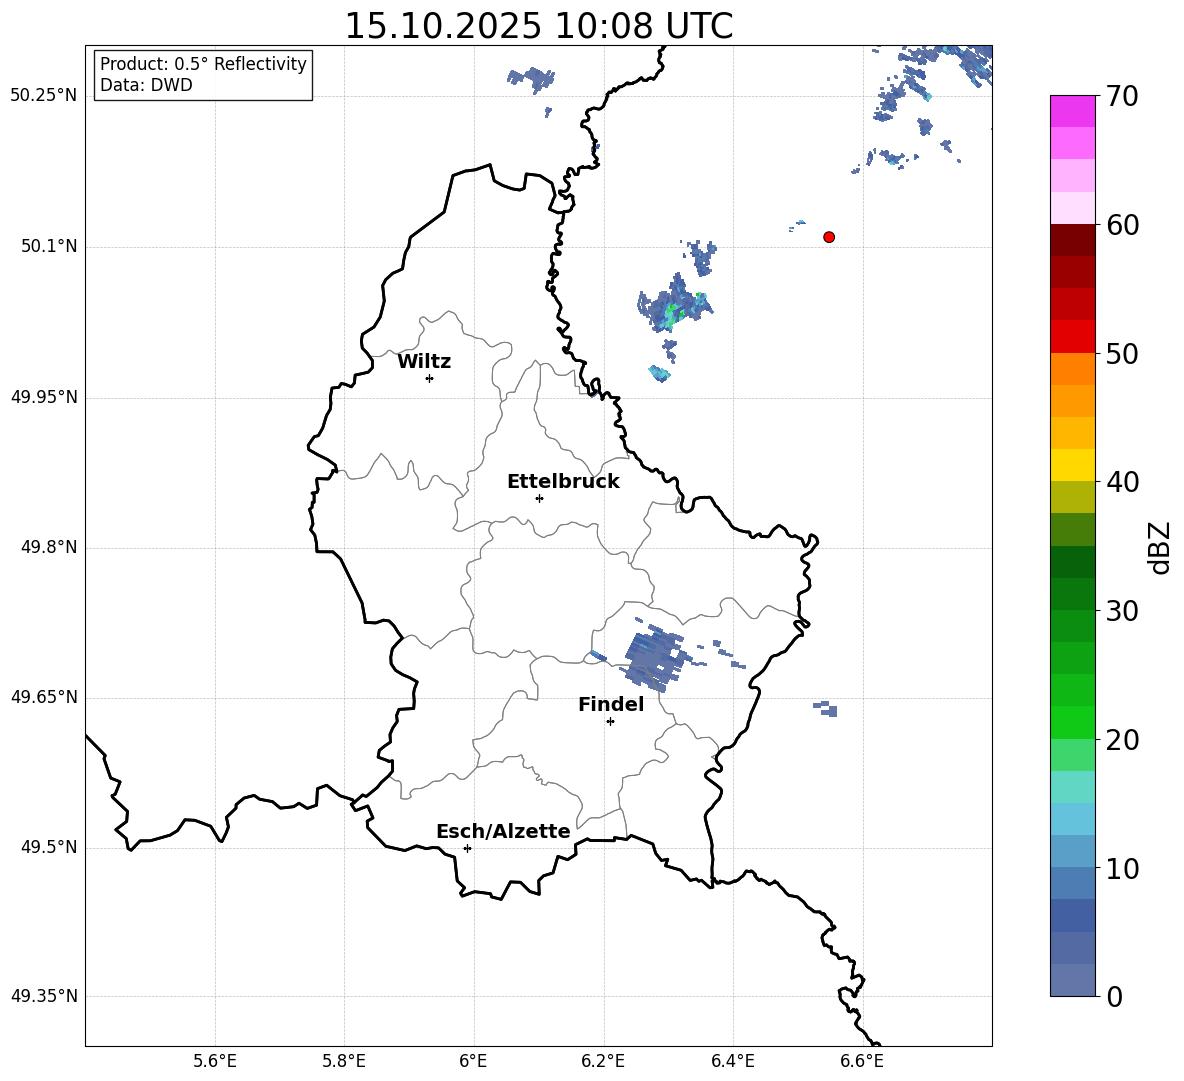1184x1081 pixels.
Task: Click the 10 tick on the colorbar
Action: click(1122, 869)
